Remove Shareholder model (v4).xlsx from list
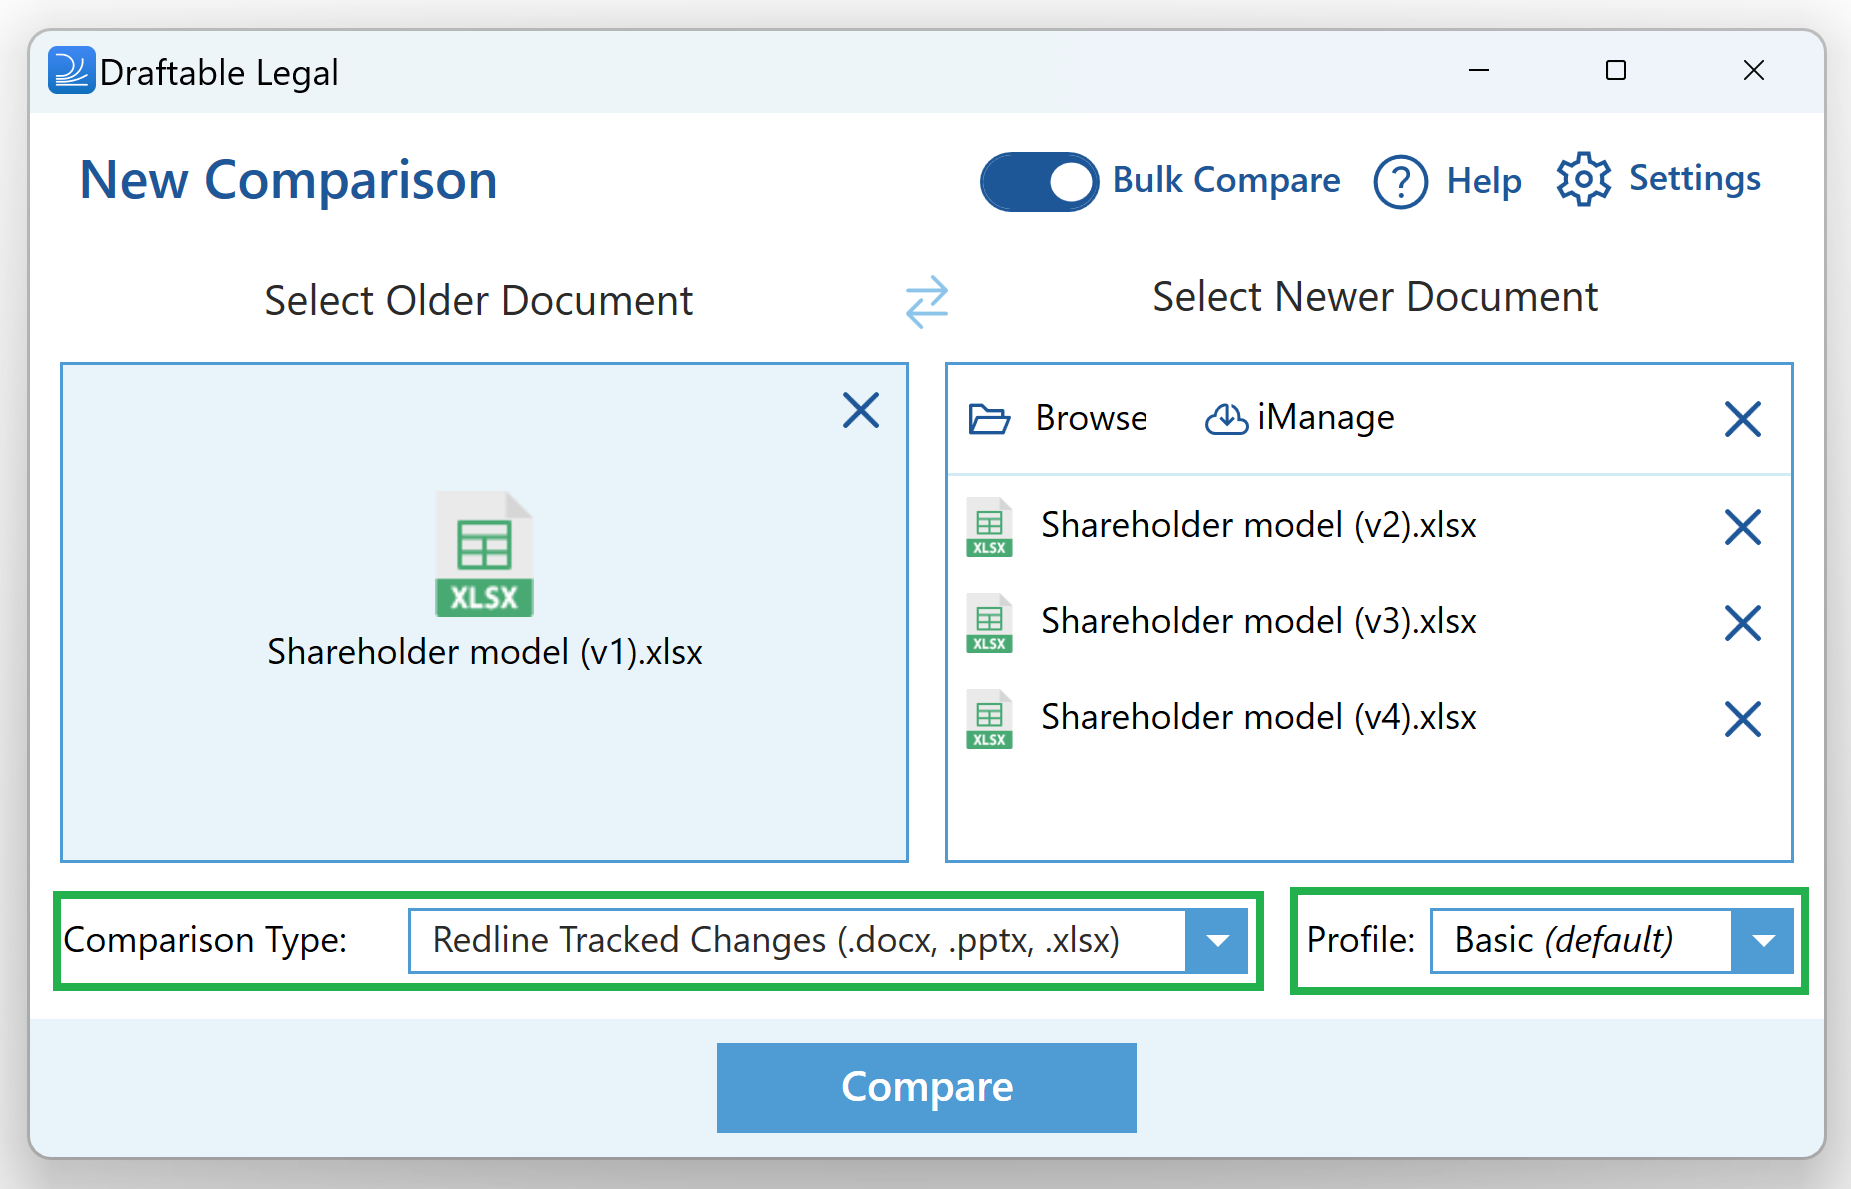1851x1189 pixels. [x=1743, y=719]
